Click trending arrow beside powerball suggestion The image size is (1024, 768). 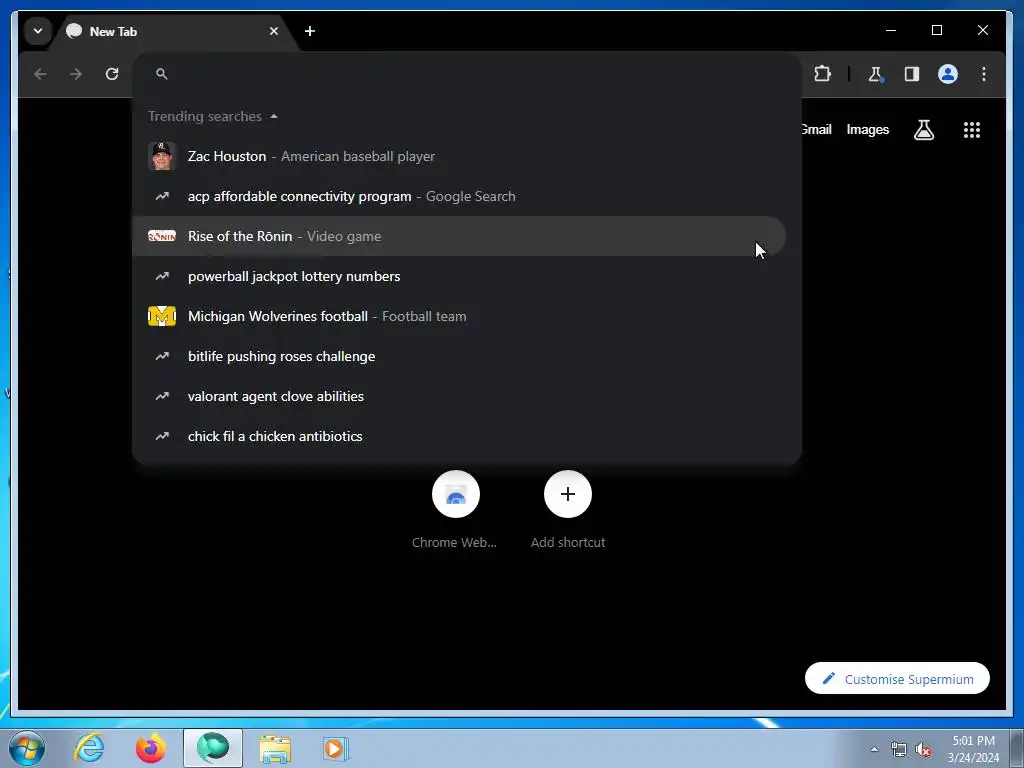pyautogui.click(x=162, y=276)
